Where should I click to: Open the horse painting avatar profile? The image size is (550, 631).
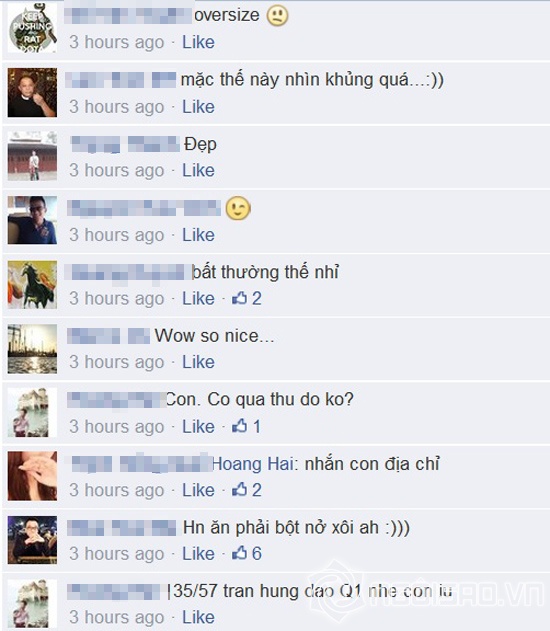click(32, 285)
